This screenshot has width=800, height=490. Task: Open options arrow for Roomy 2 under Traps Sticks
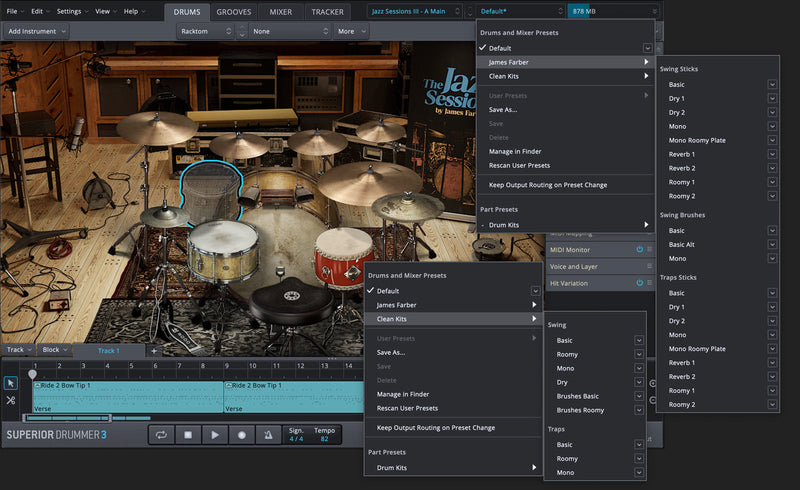point(772,404)
